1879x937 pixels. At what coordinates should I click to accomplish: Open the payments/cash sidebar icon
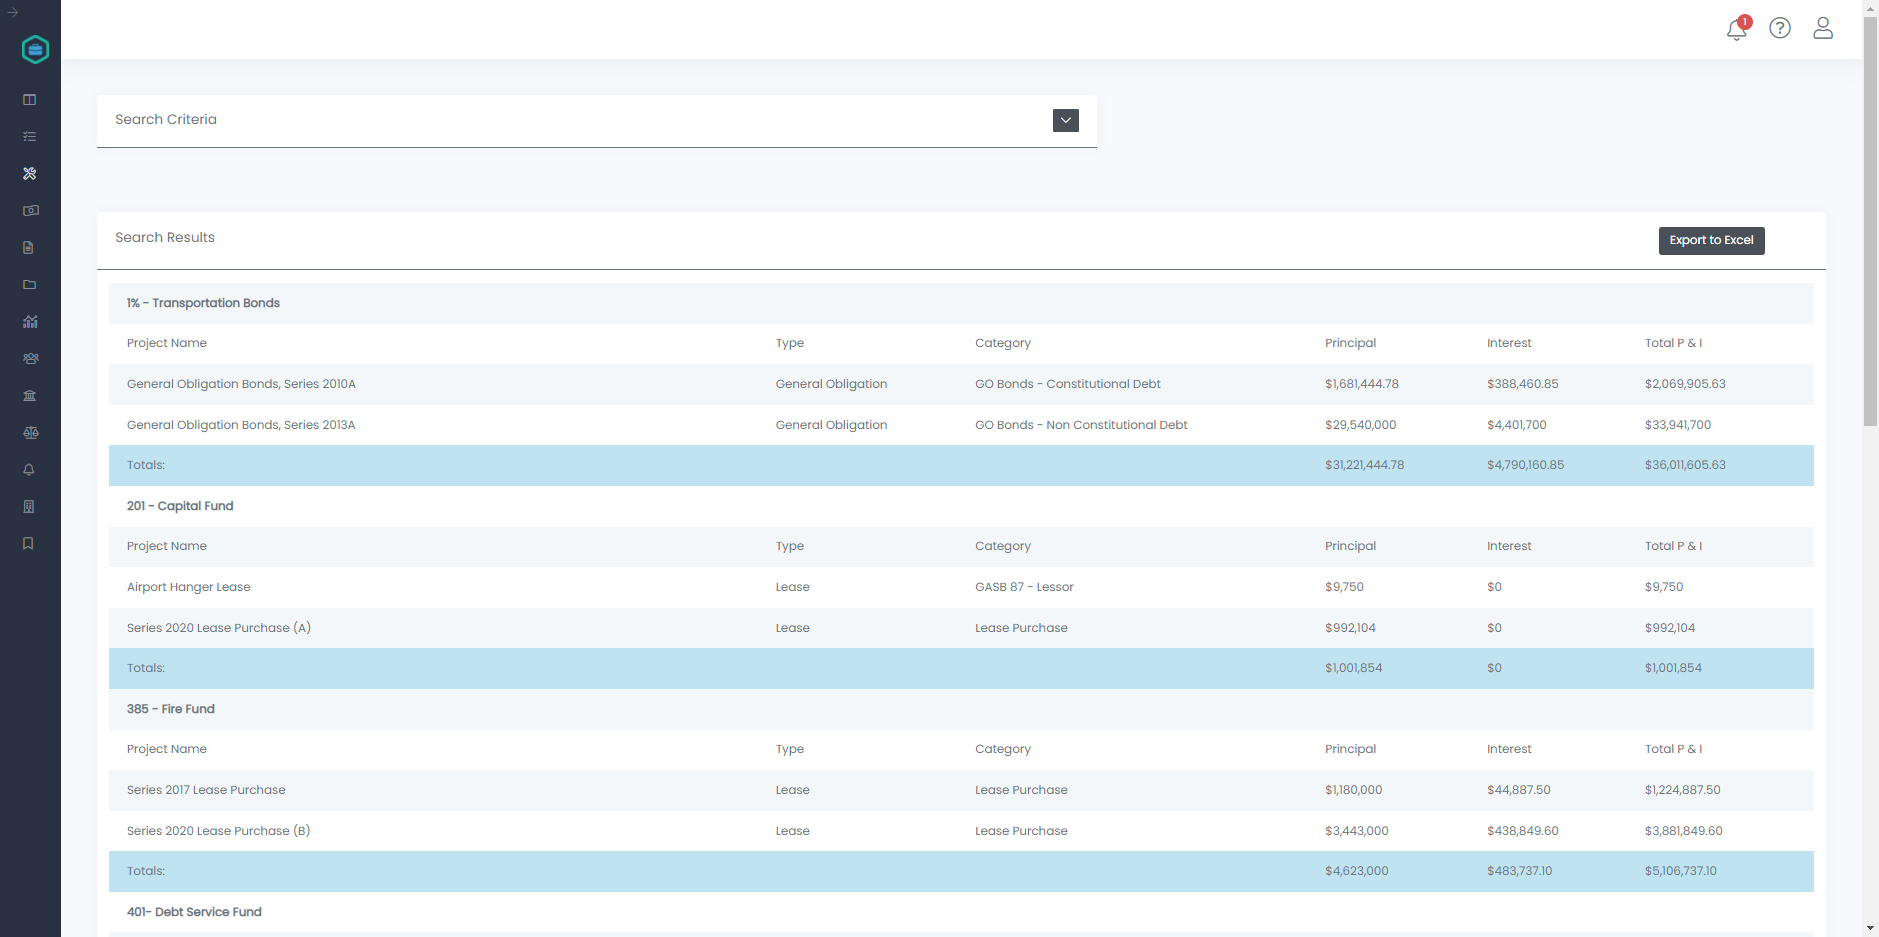[29, 211]
